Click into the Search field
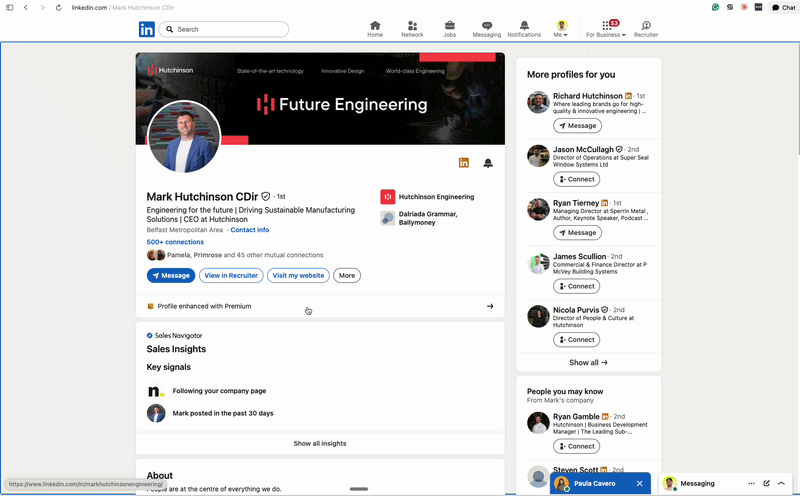 click(x=224, y=30)
